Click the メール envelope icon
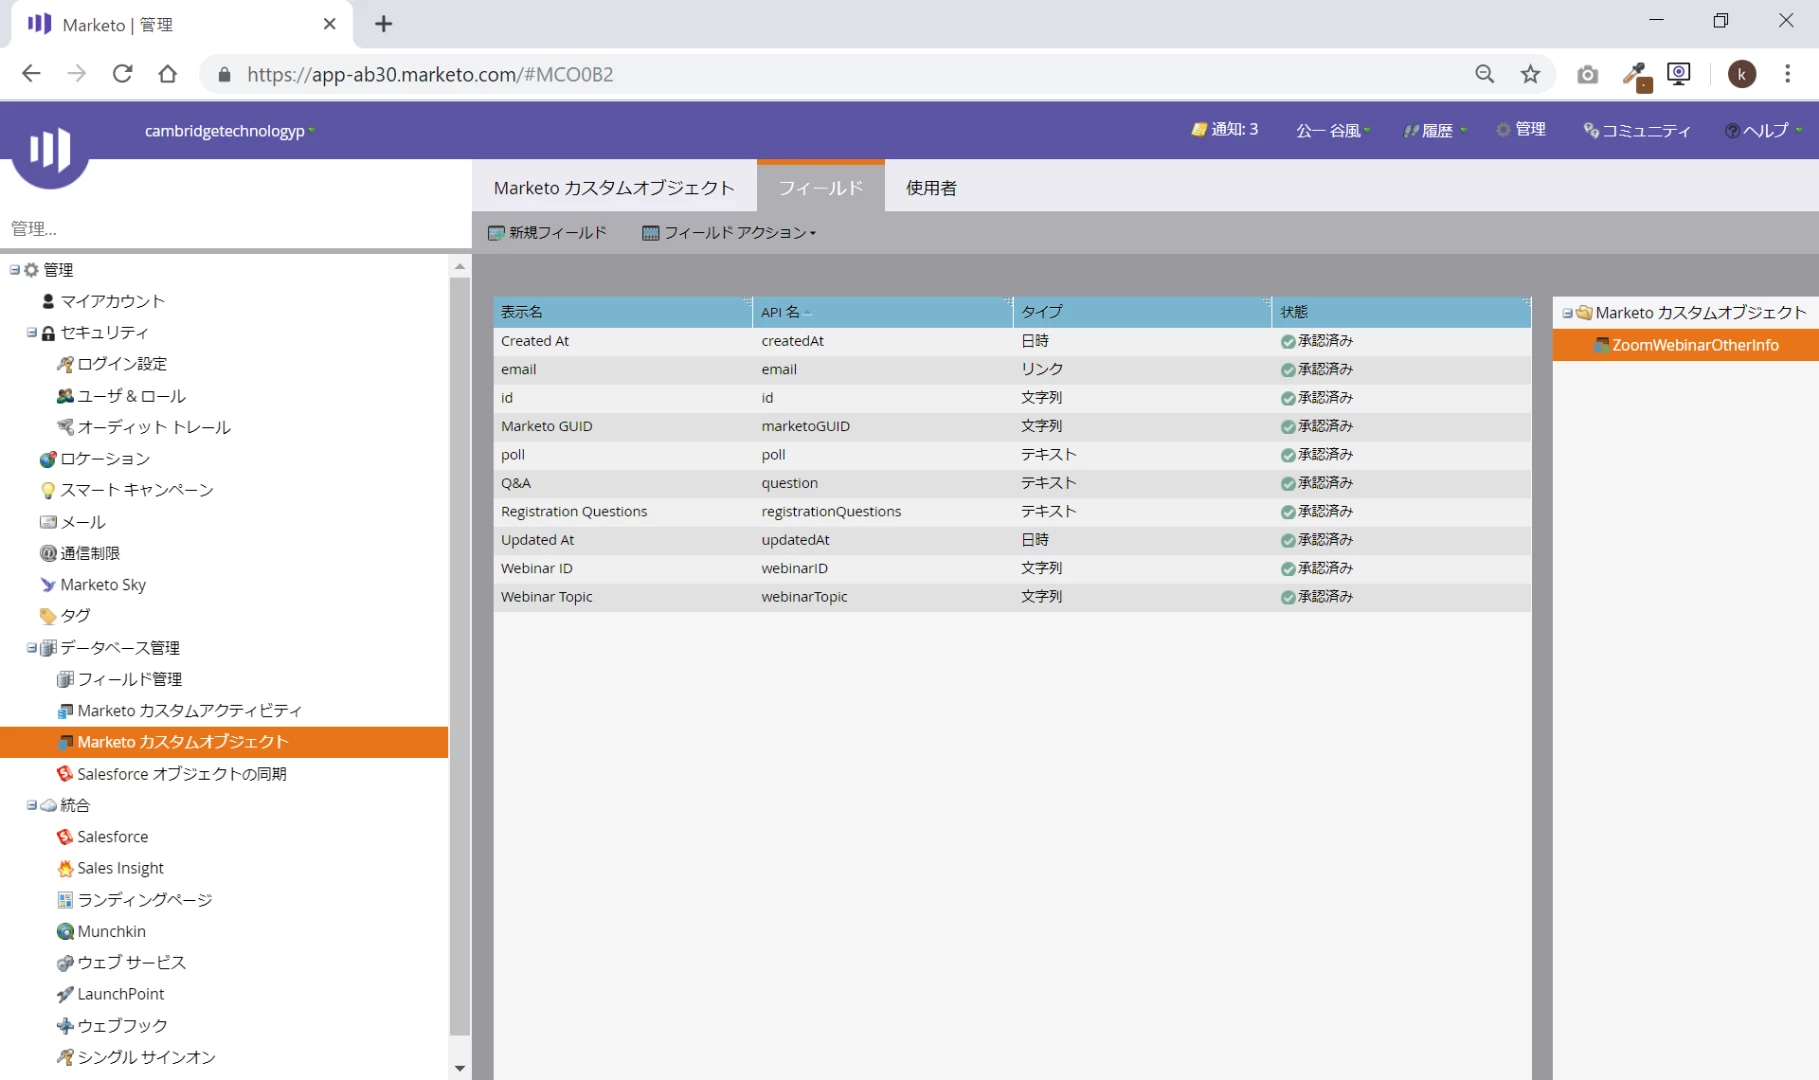This screenshot has width=1819, height=1080. coord(48,522)
